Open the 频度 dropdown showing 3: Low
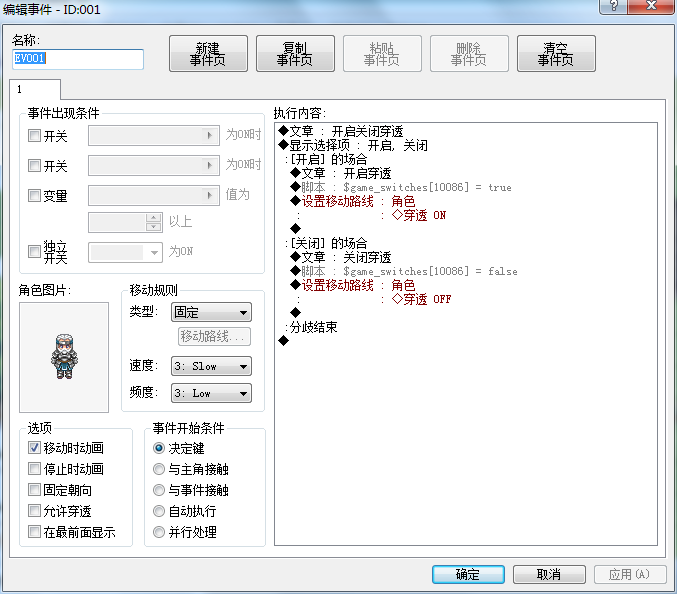The width and height of the screenshot is (677, 594). pyautogui.click(x=211, y=393)
